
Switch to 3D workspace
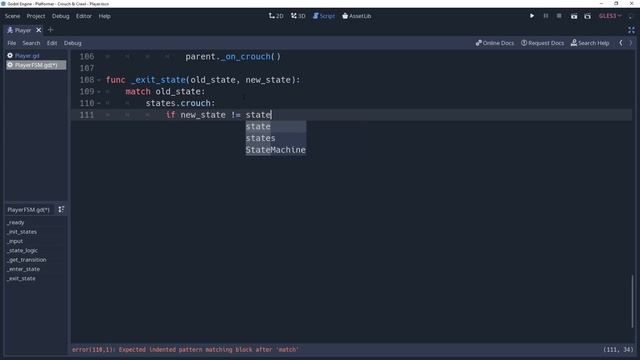point(298,16)
